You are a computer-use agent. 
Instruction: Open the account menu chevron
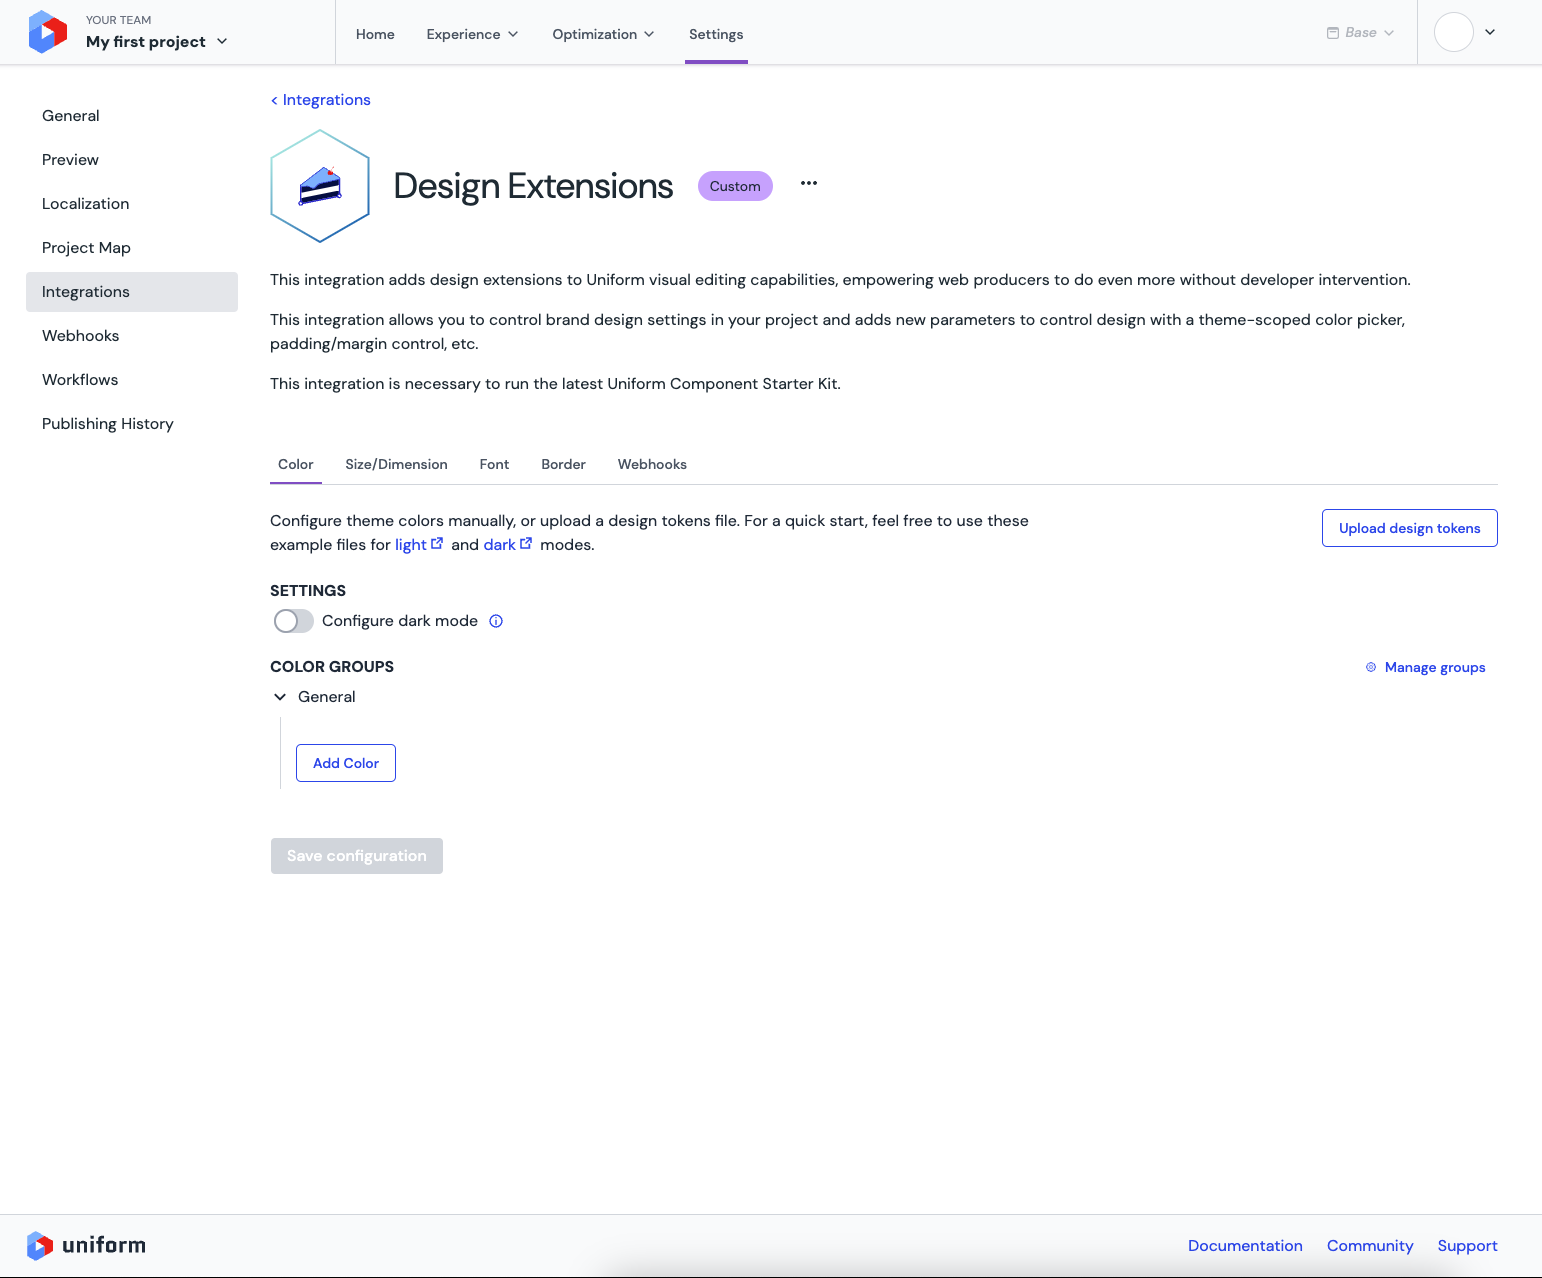[1490, 32]
